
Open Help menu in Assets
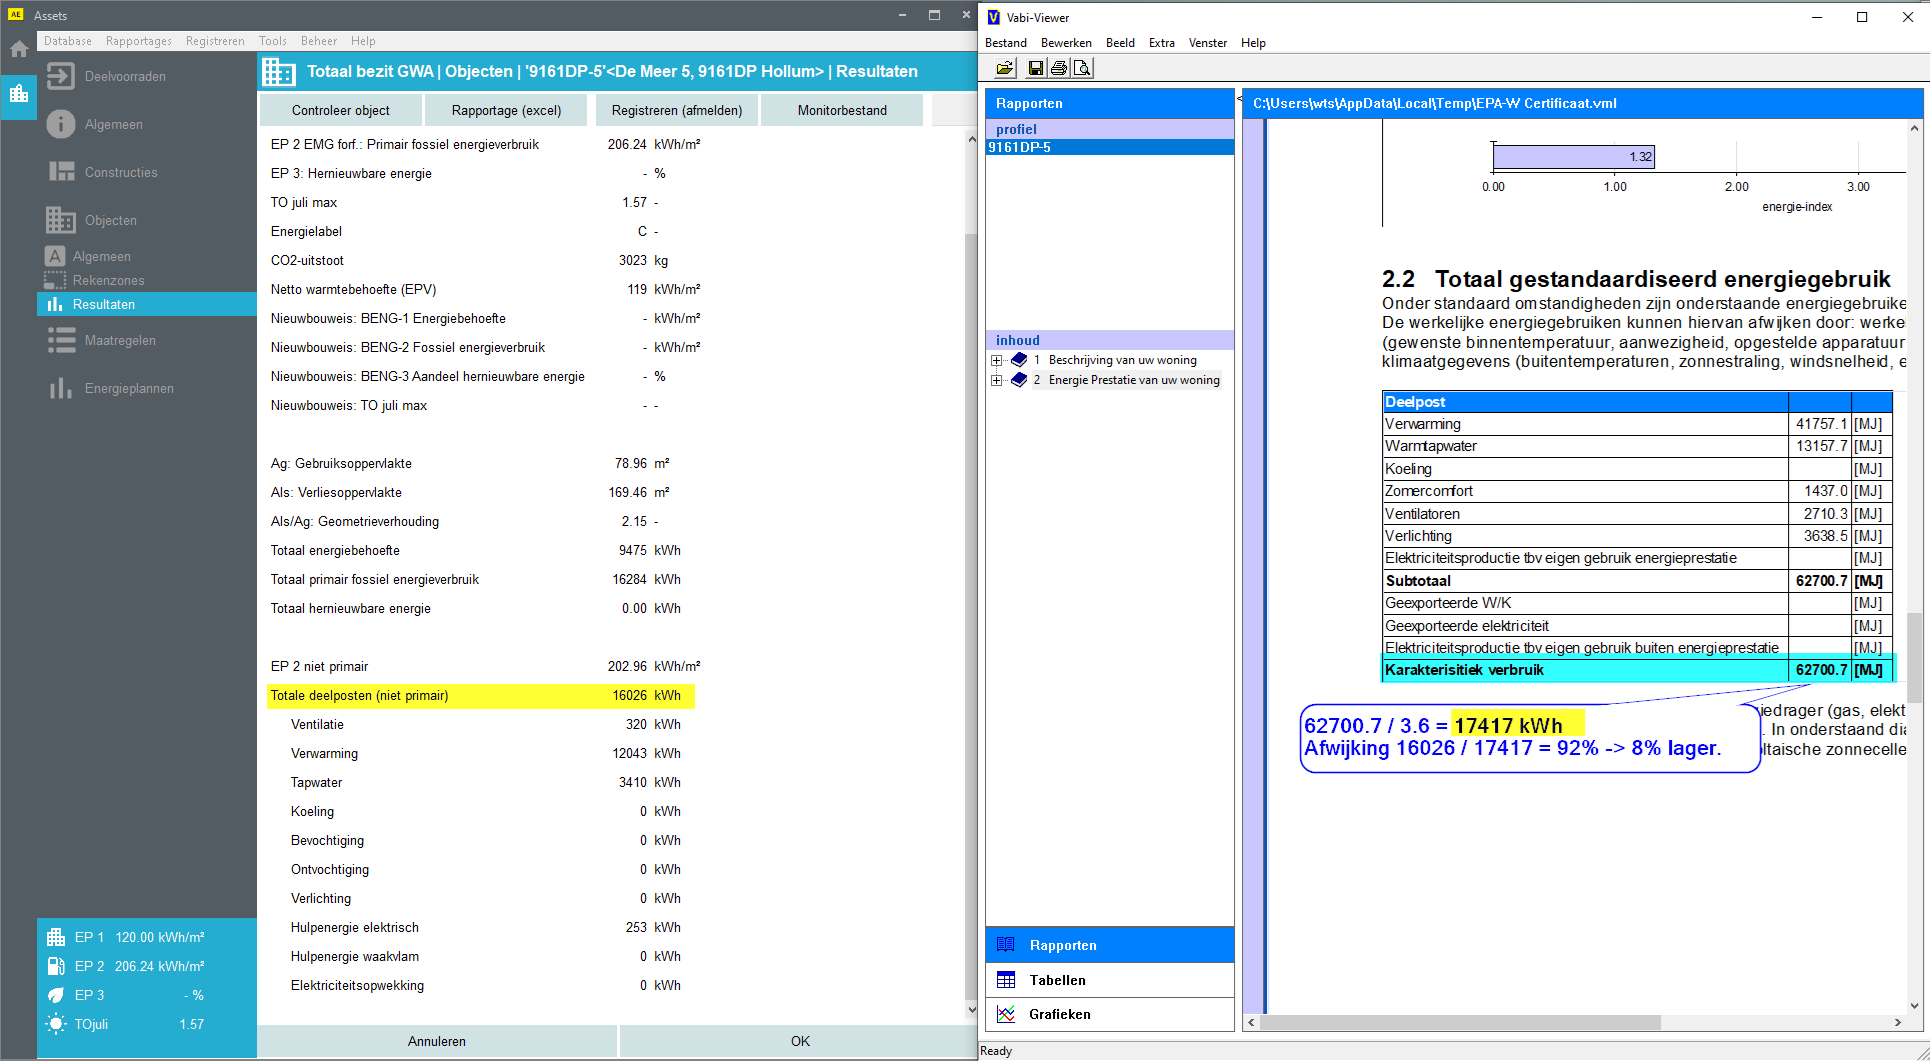click(363, 41)
